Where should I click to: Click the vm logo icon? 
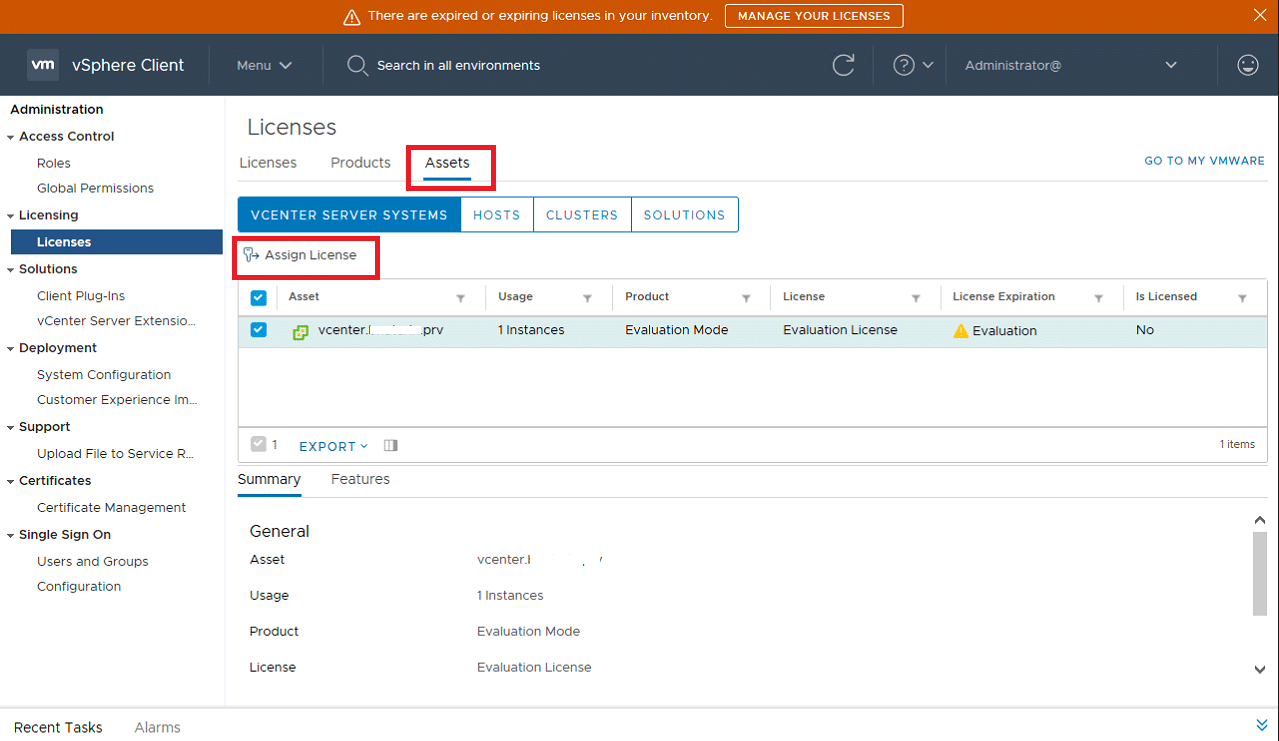43,65
